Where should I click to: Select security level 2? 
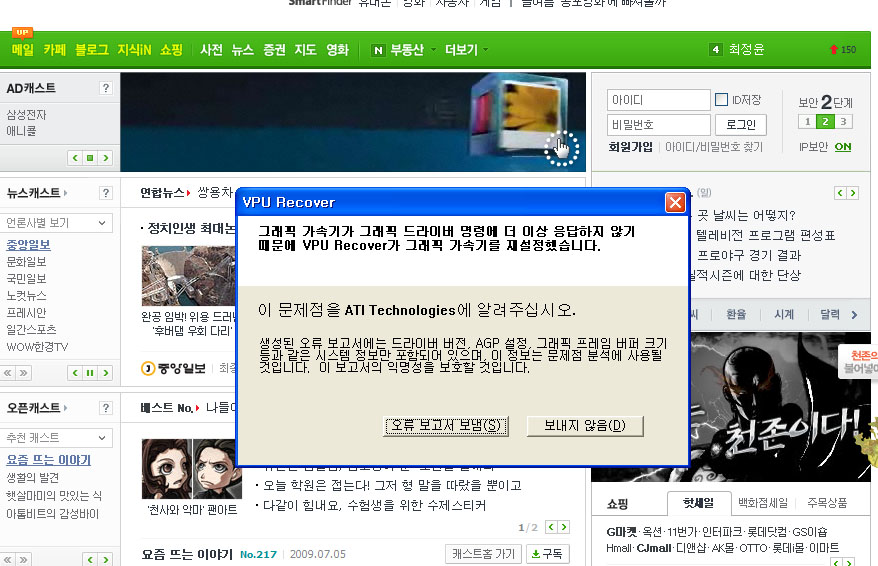point(825,121)
